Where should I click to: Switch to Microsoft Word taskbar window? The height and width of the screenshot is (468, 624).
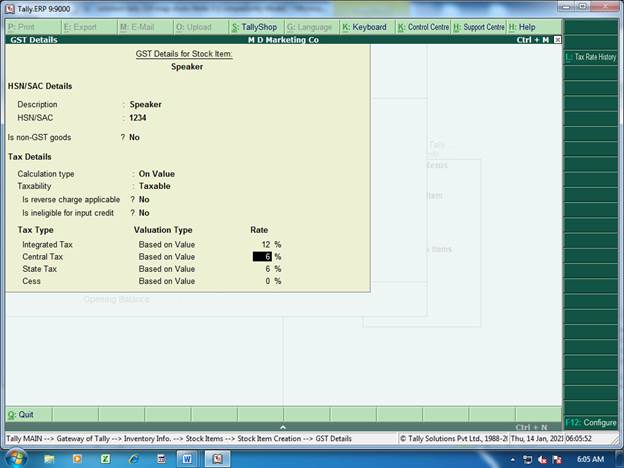(187, 459)
